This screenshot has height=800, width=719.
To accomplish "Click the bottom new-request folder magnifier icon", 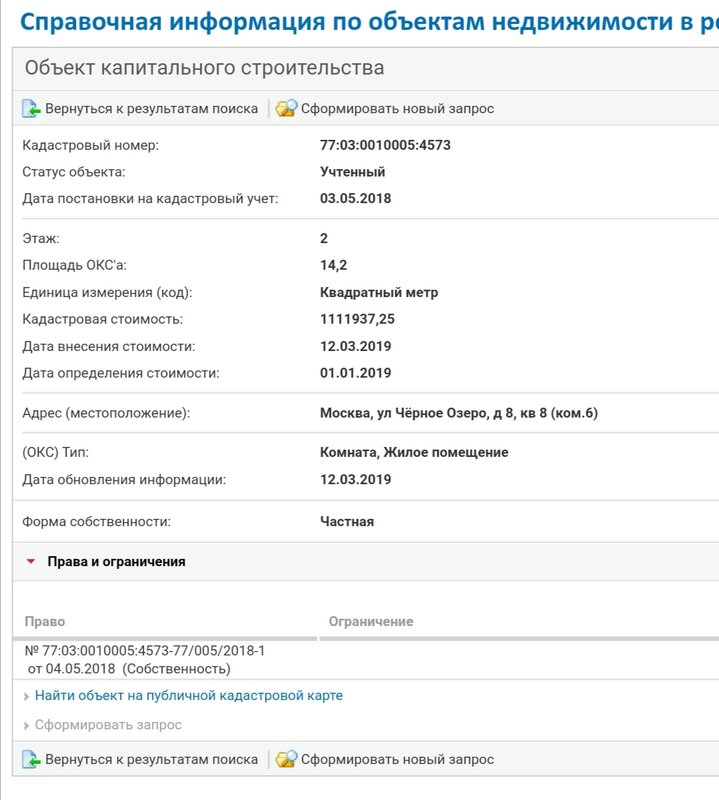I will [286, 759].
